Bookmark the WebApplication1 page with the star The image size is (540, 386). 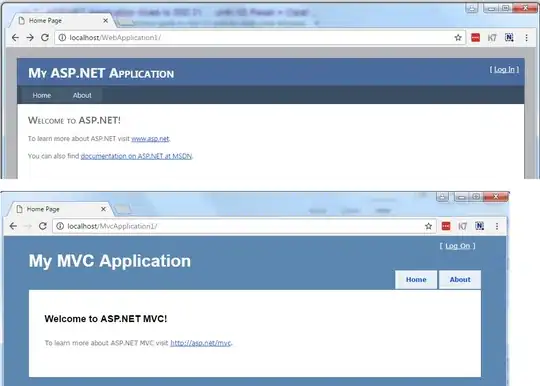coord(458,38)
